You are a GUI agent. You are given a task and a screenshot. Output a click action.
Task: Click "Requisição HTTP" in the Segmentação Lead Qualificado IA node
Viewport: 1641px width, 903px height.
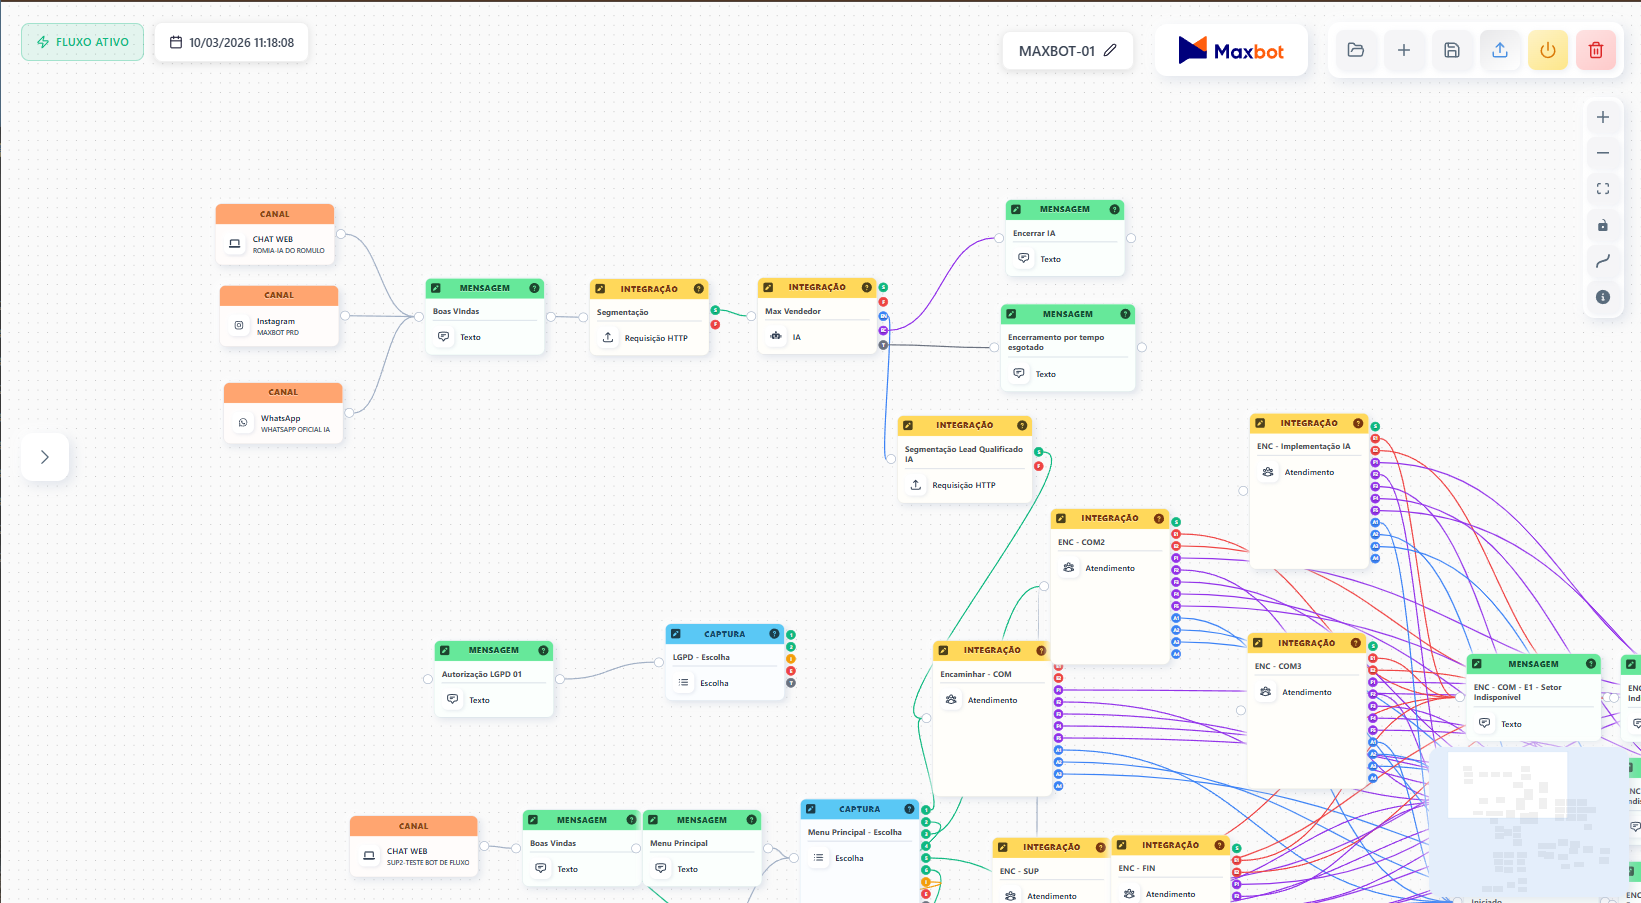coord(964,485)
